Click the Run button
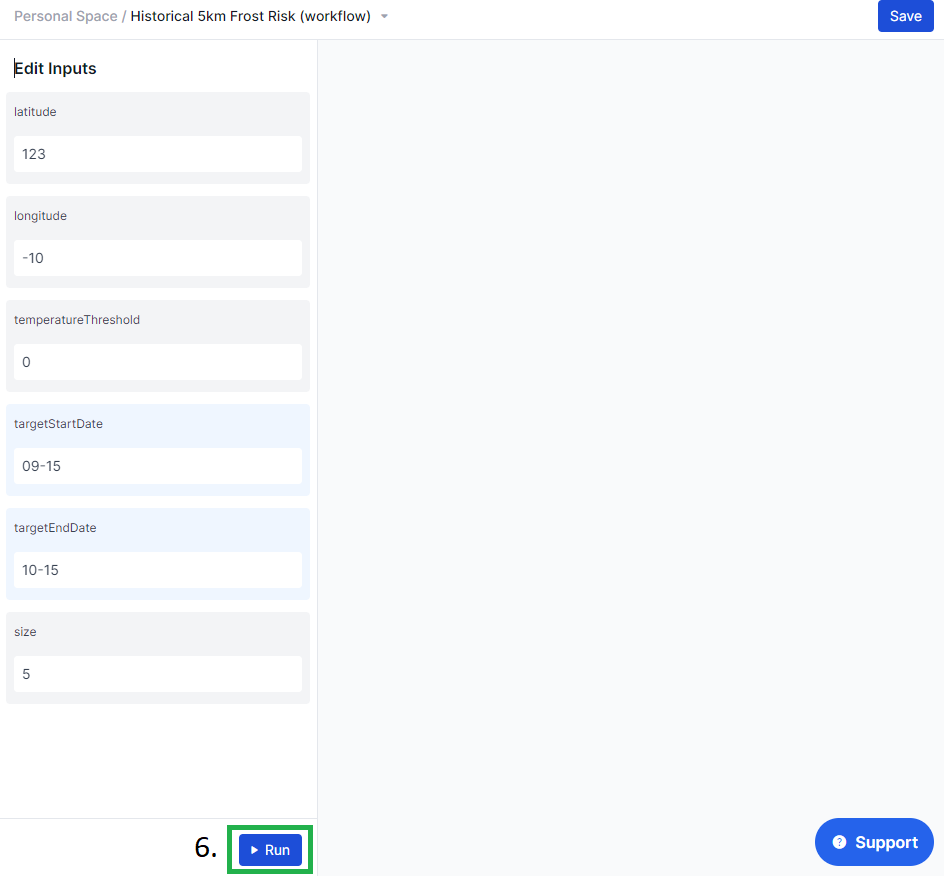Image resolution: width=944 pixels, height=876 pixels. (270, 850)
